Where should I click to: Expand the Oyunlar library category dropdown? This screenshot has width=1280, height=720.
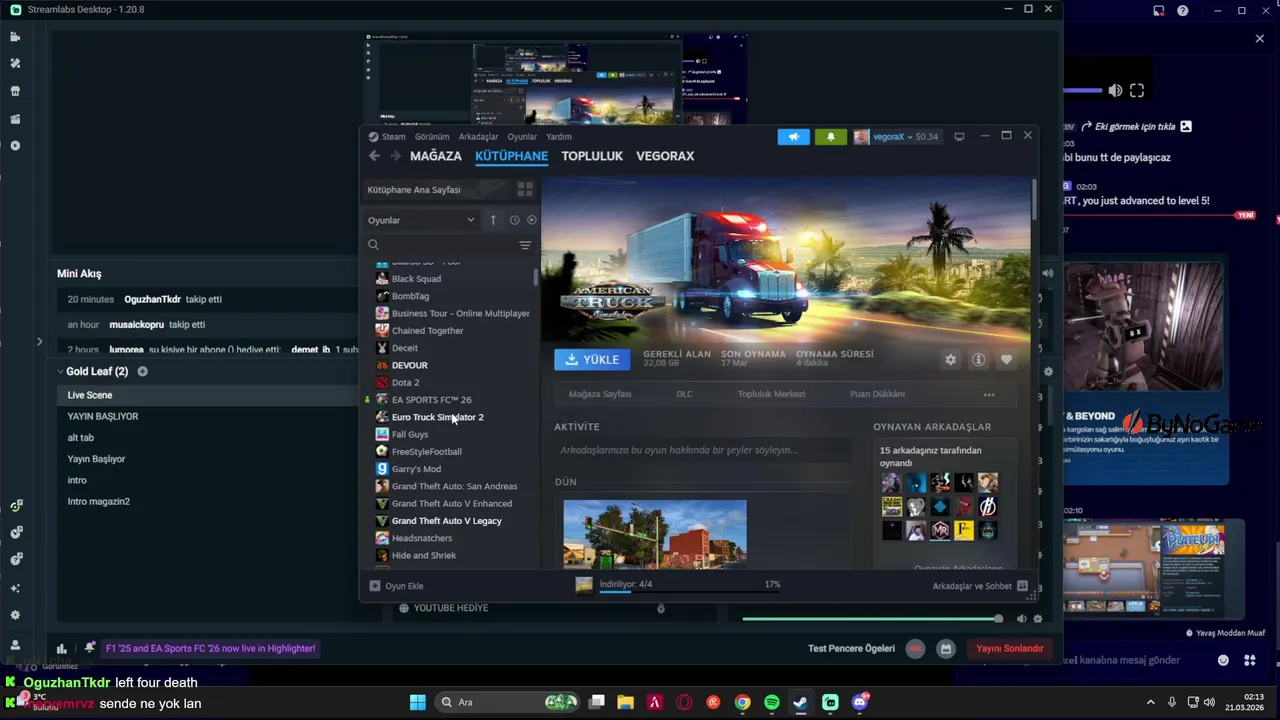click(421, 220)
